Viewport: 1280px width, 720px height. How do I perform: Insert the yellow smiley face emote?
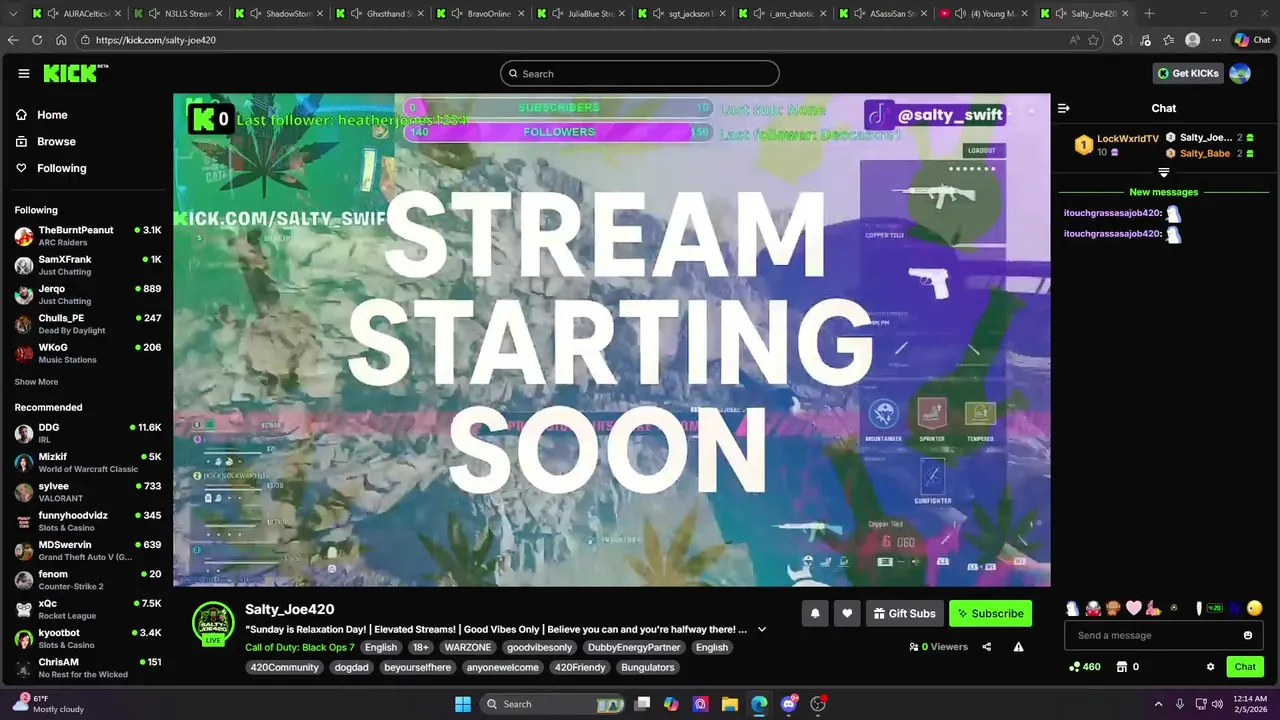(x=1255, y=608)
